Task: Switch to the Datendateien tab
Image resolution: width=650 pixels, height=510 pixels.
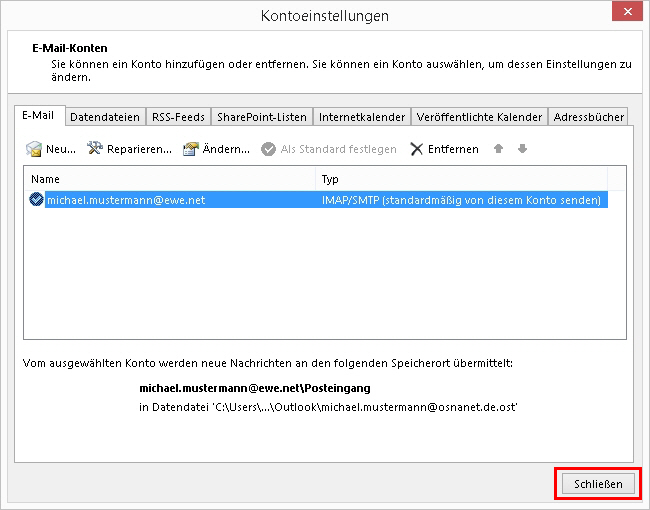Action: coord(106,117)
